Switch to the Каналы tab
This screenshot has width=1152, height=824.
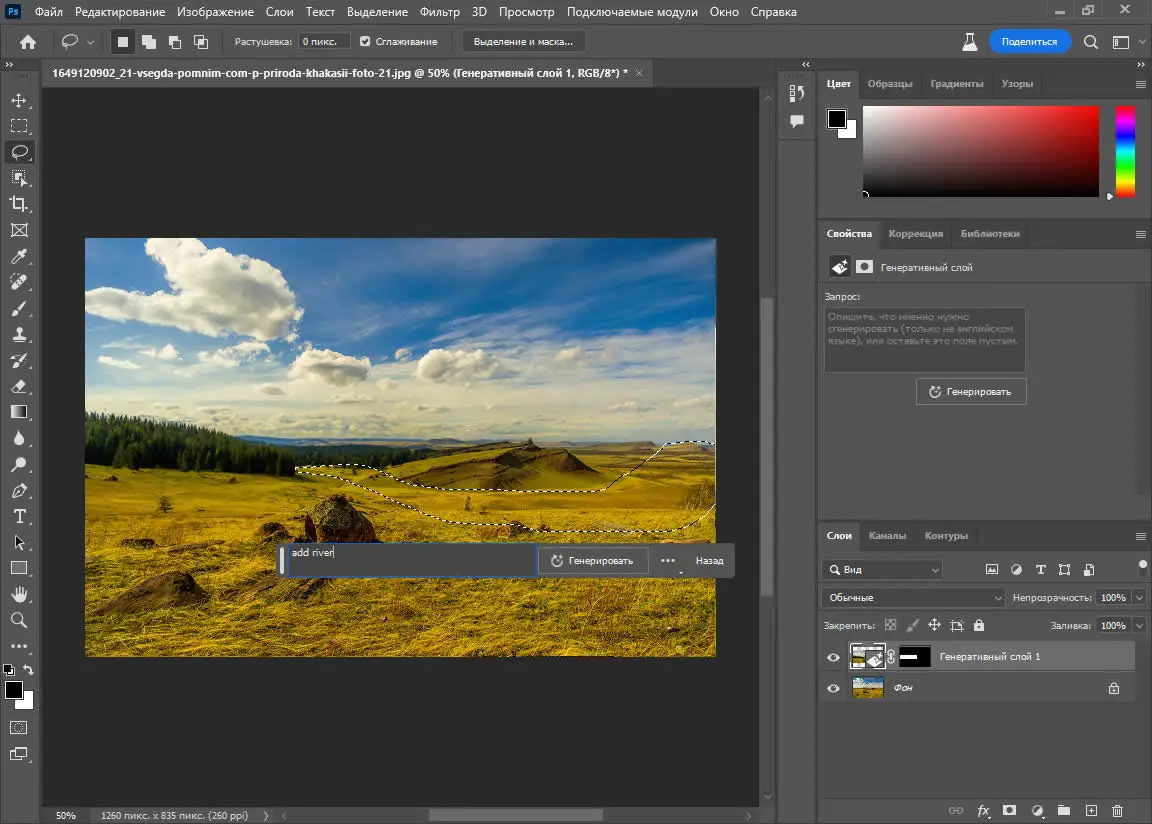coord(888,536)
